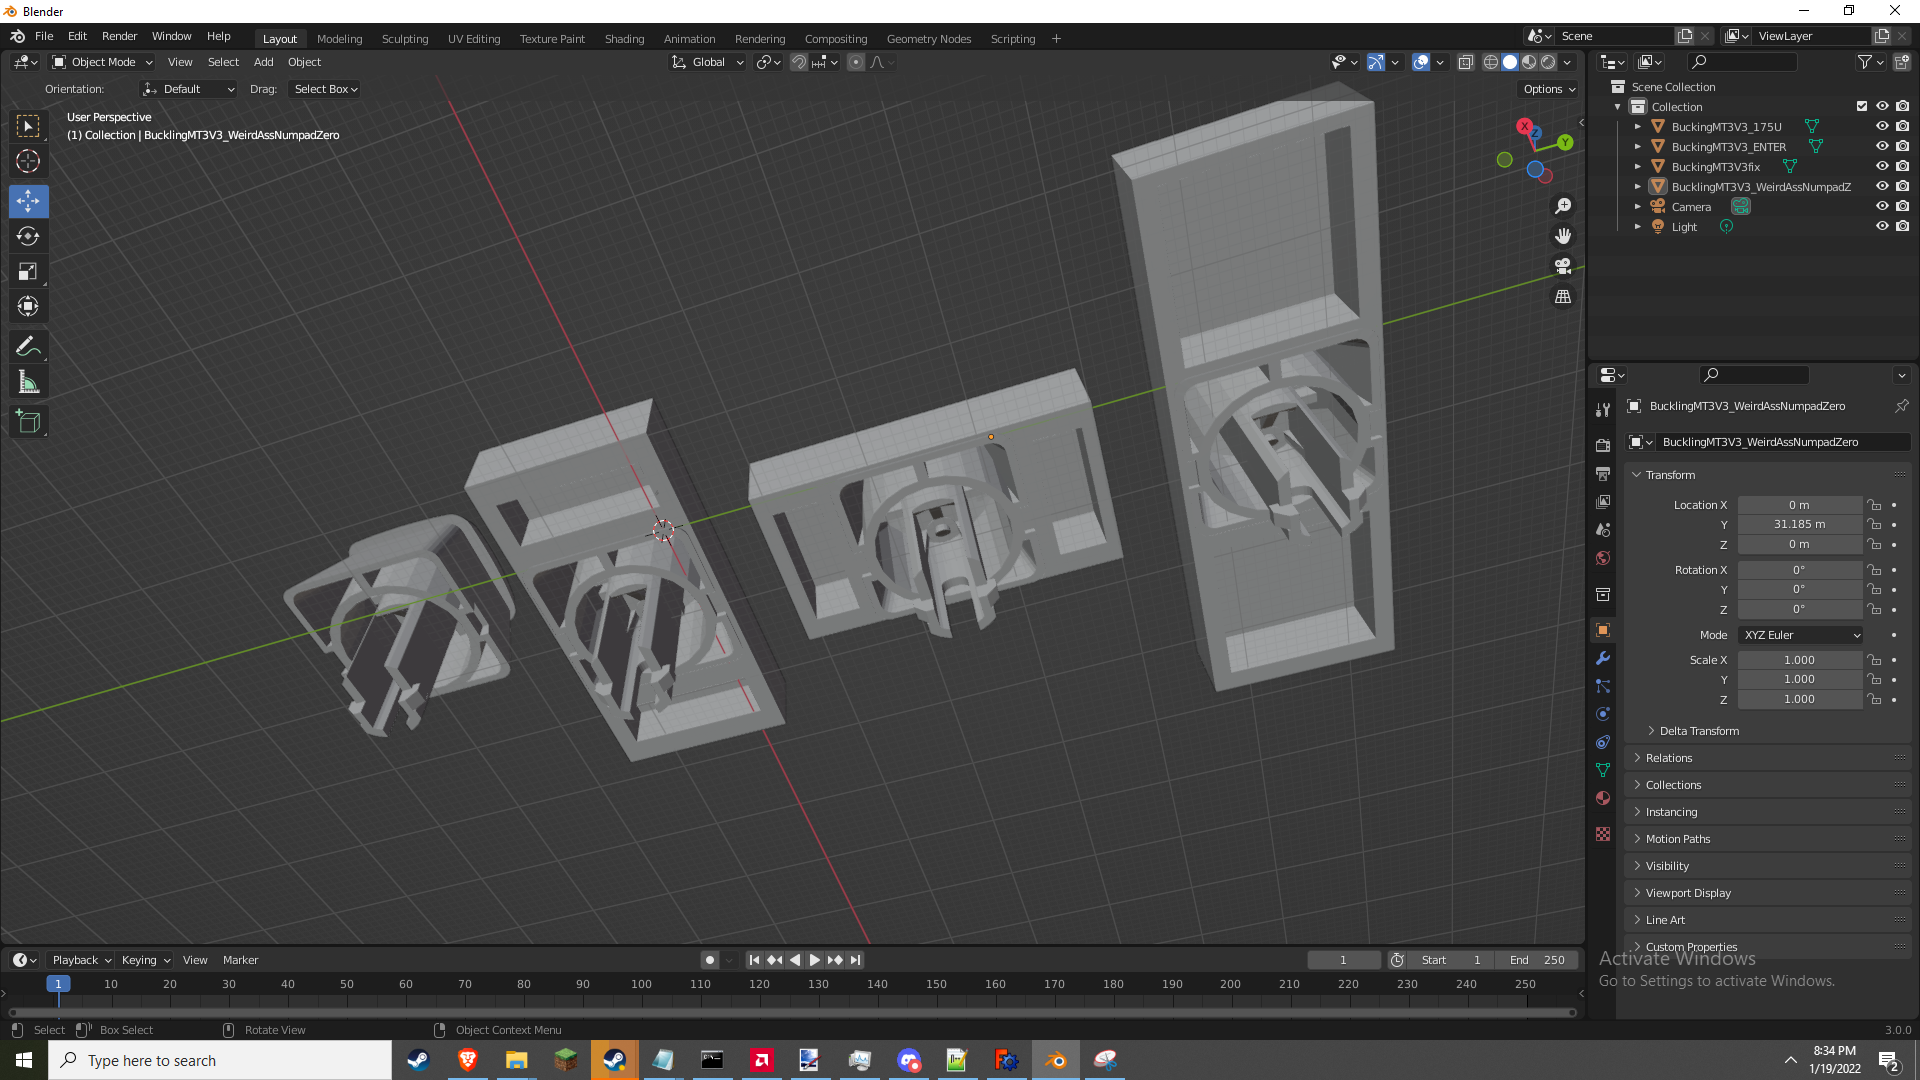Image resolution: width=1920 pixels, height=1080 pixels.
Task: Click the Toggle Camera View icon
Action: click(x=1563, y=266)
